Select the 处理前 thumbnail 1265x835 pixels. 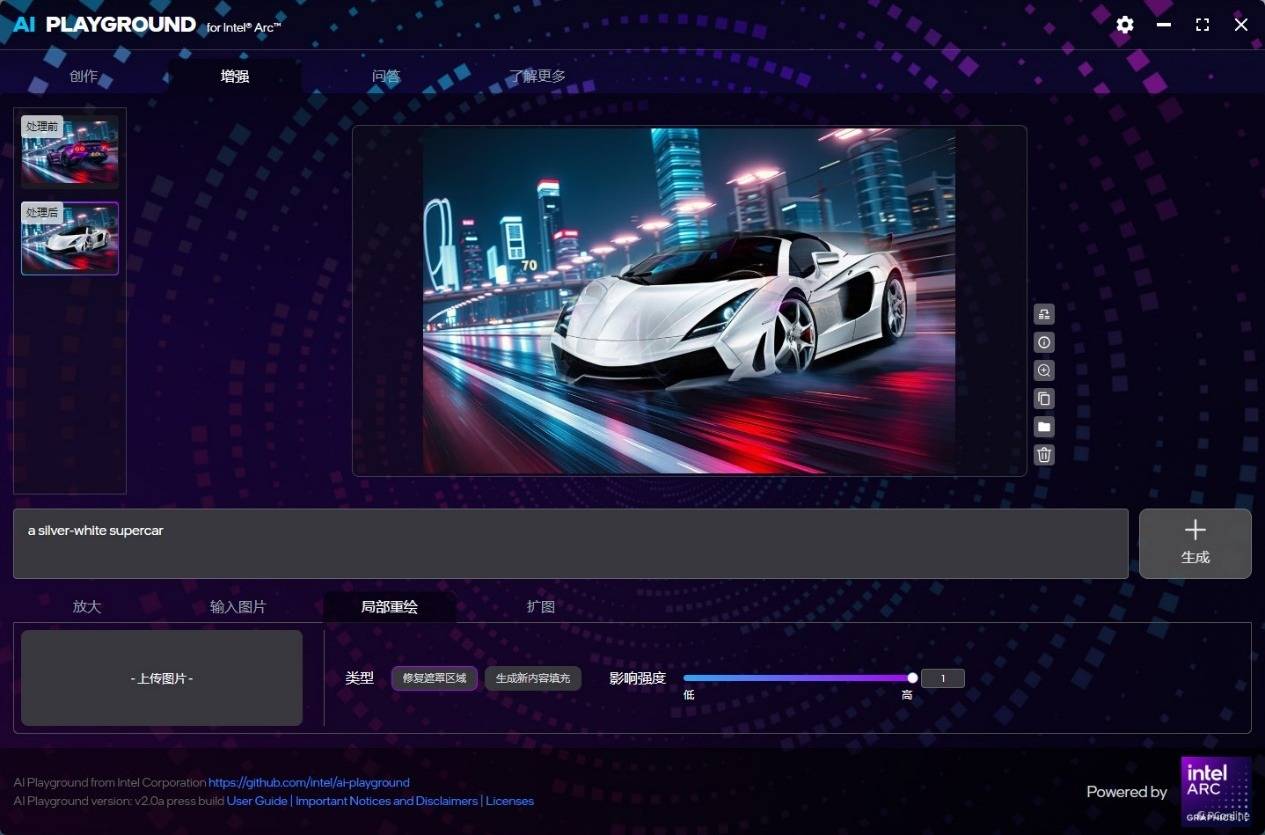click(x=70, y=151)
